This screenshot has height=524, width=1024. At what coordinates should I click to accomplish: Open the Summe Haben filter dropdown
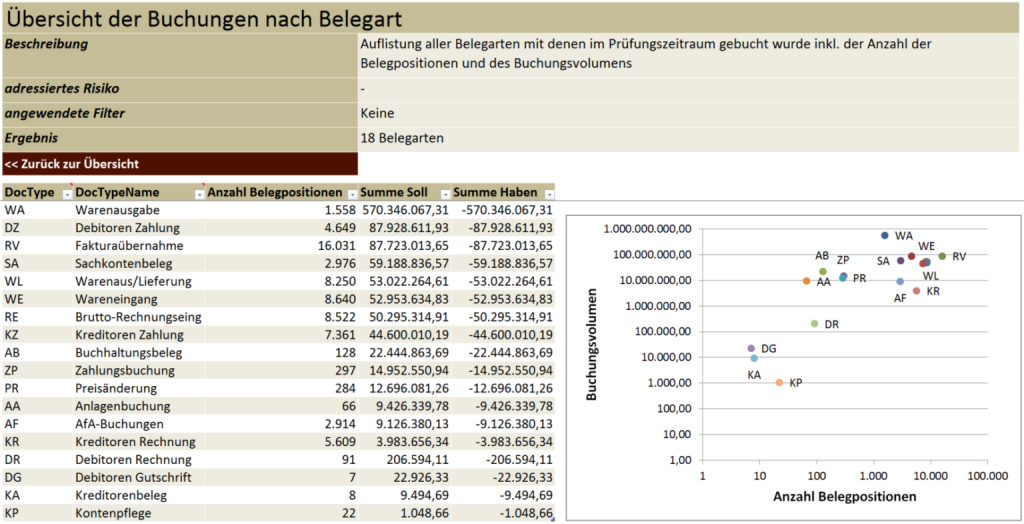[548, 193]
